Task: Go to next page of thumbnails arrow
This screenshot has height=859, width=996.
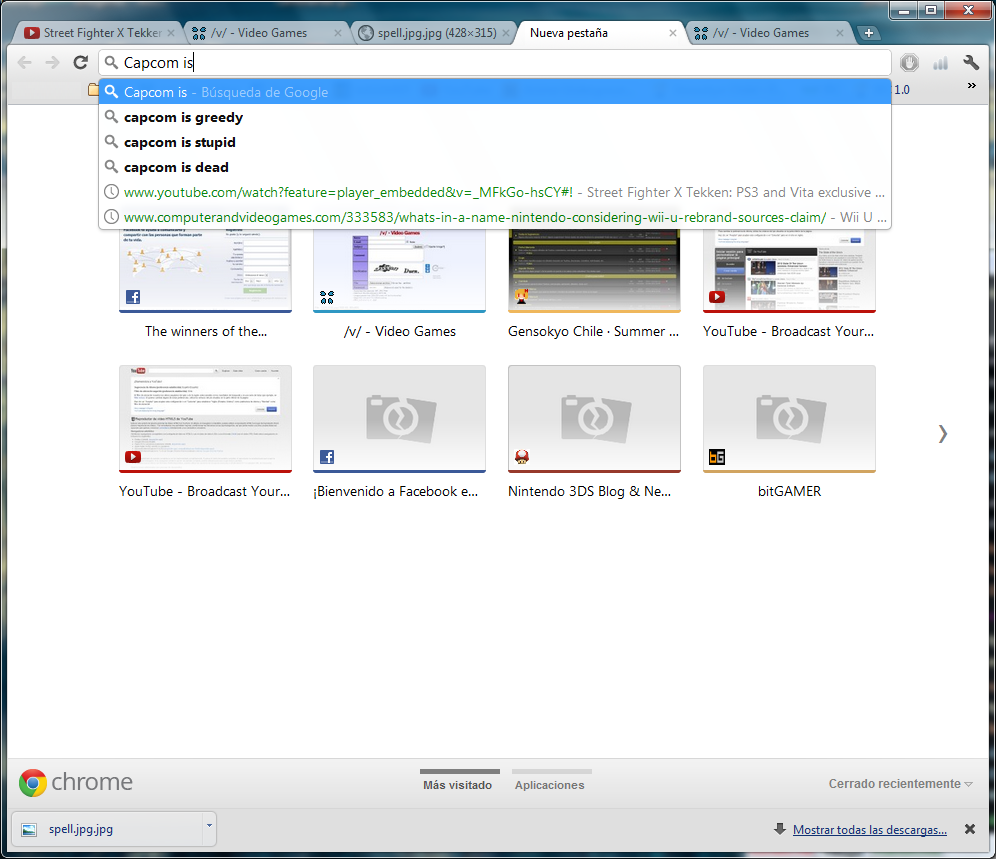Action: click(943, 434)
